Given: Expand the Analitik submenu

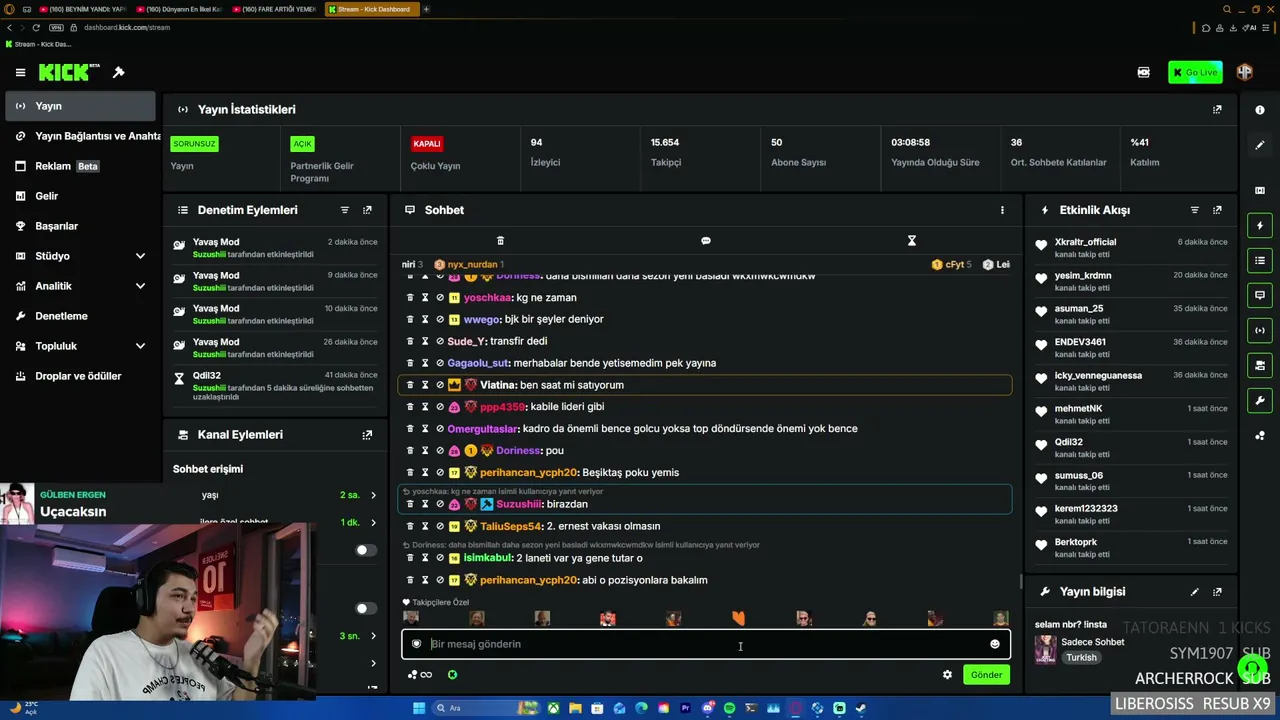Looking at the screenshot, I should click(140, 286).
